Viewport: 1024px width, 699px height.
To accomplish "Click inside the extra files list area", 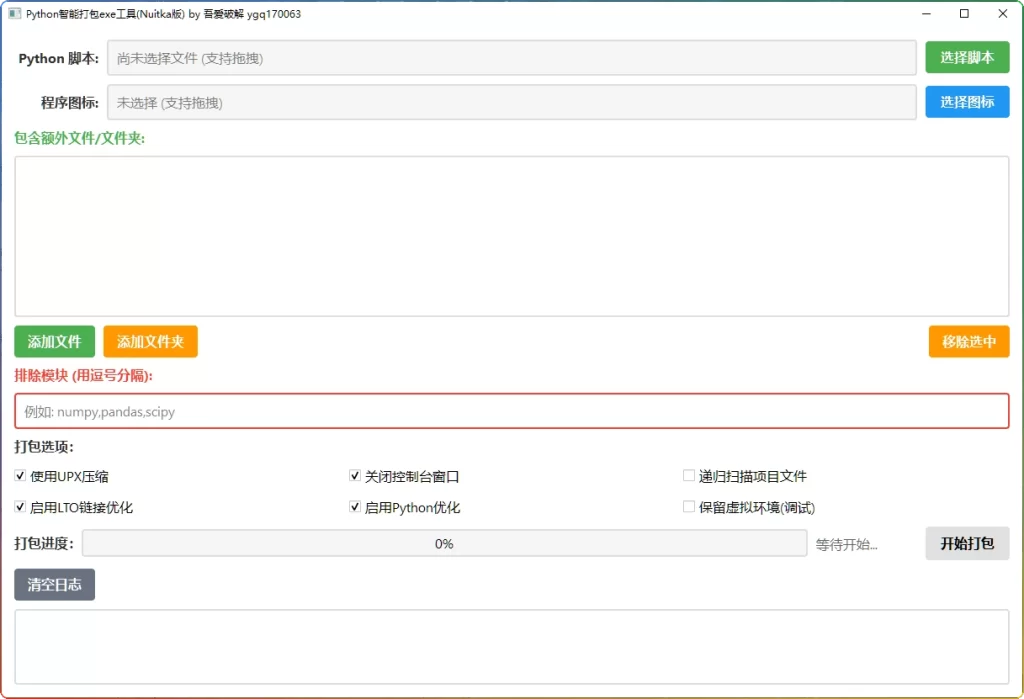I will click(510, 235).
